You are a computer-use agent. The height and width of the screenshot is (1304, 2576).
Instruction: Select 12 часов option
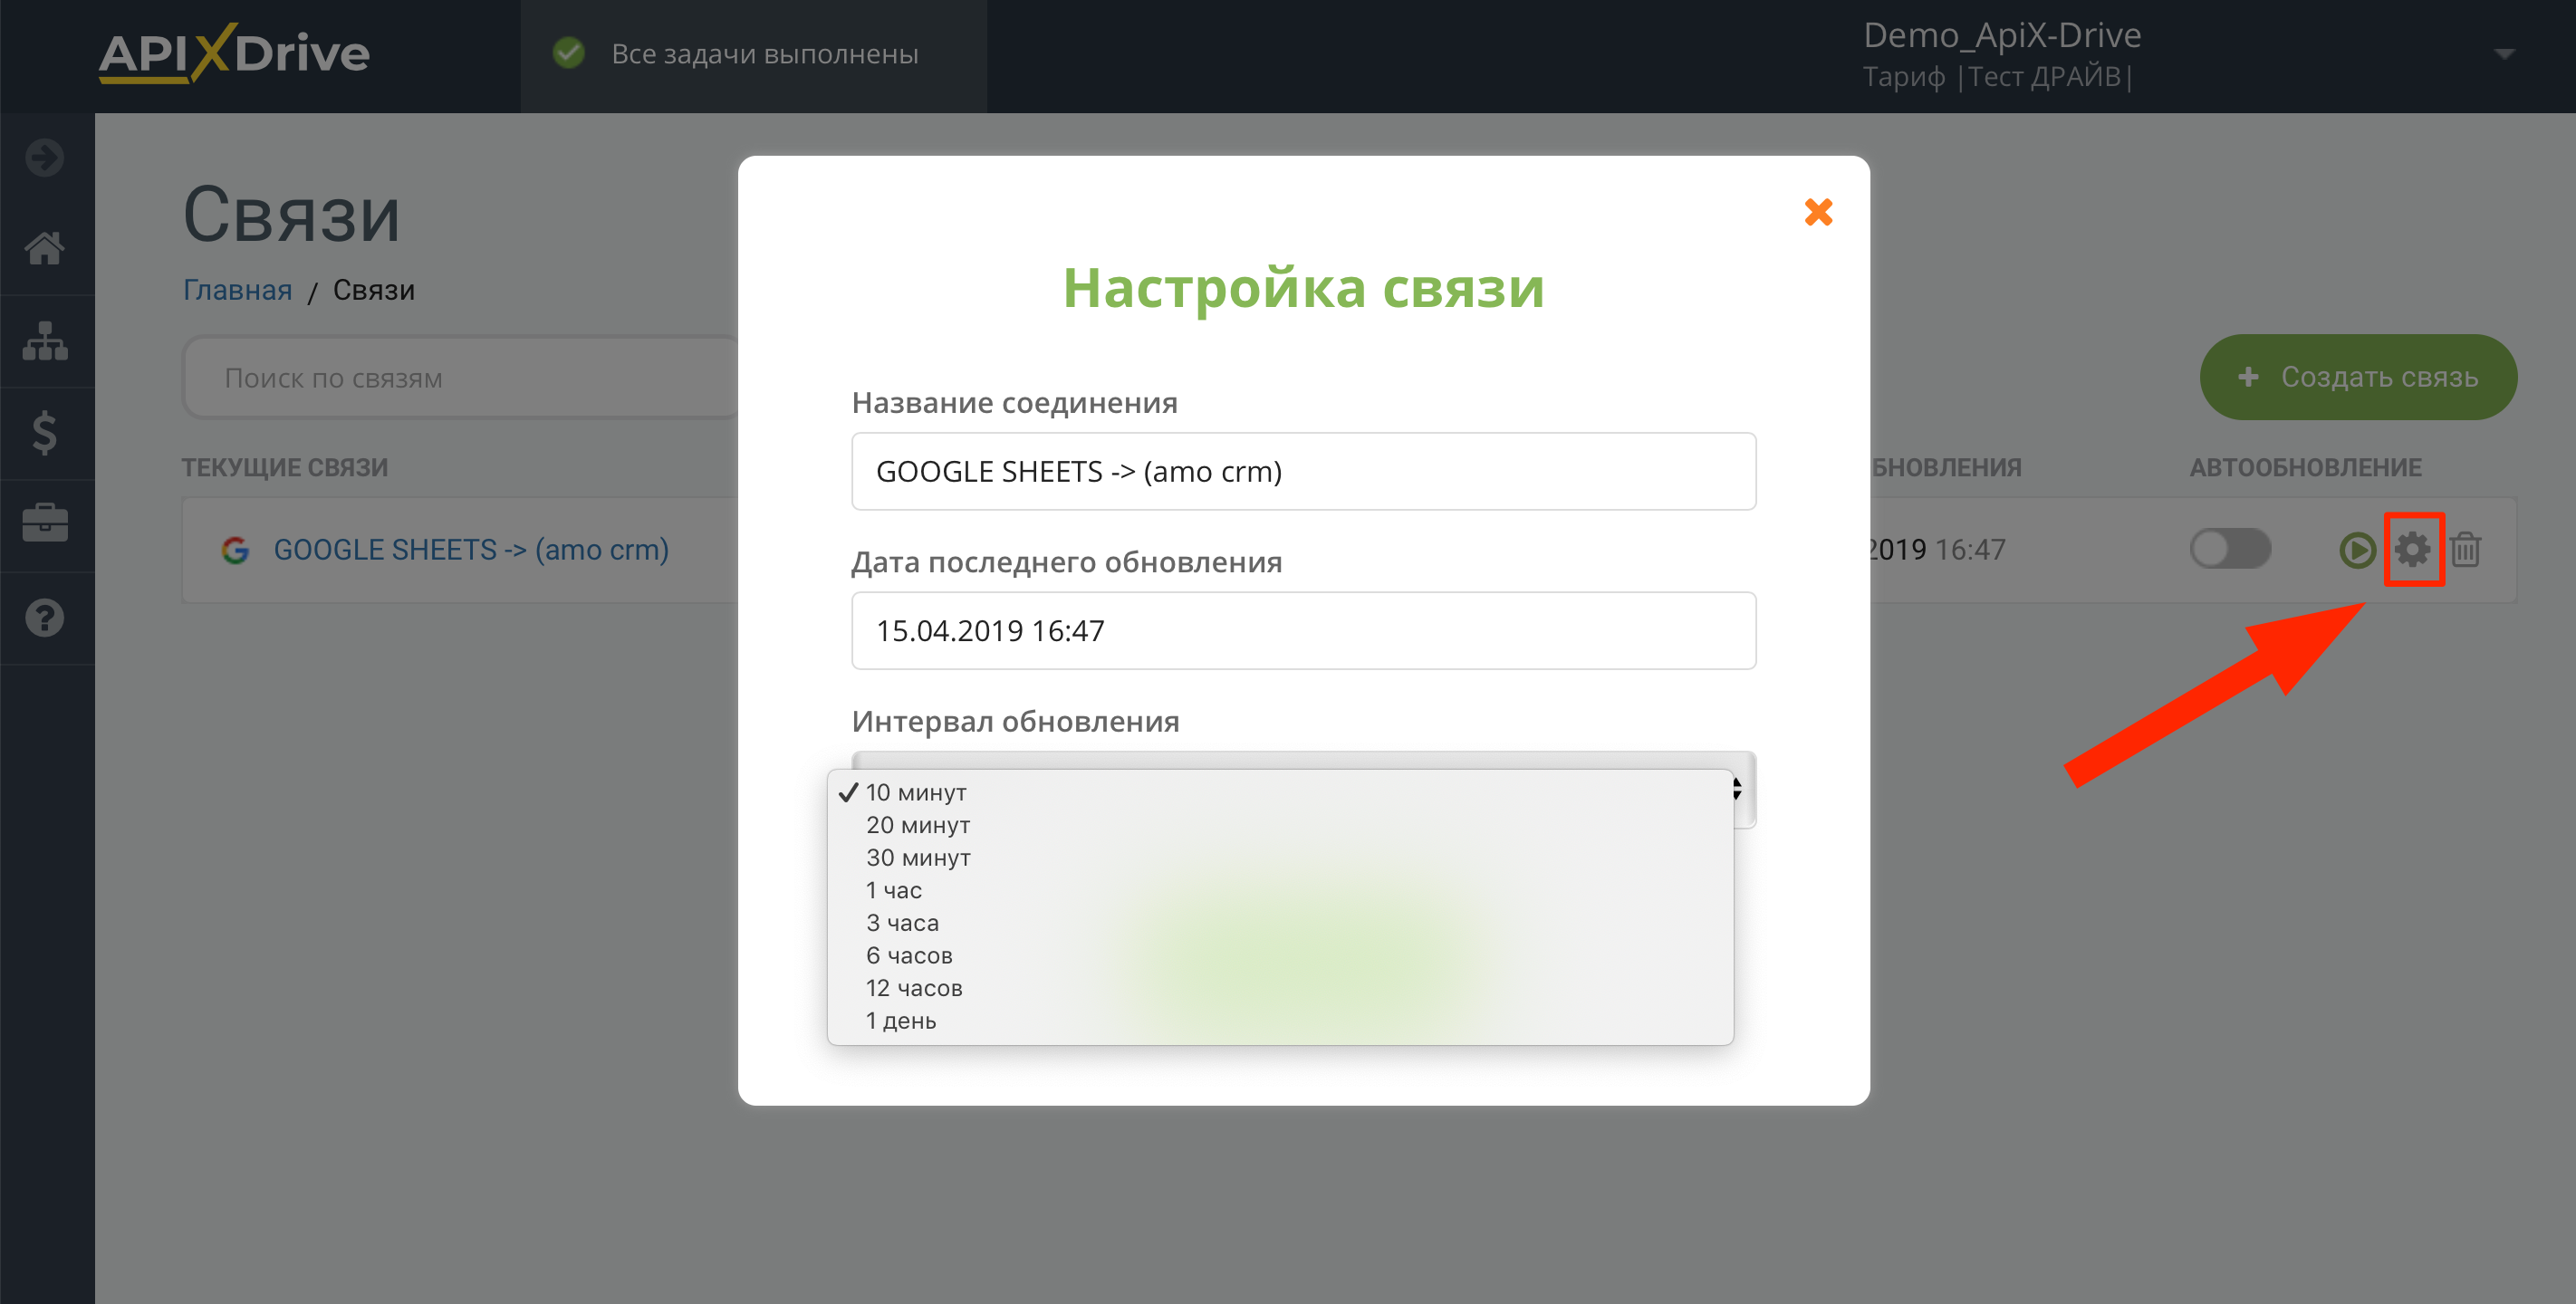pyautogui.click(x=1280, y=988)
